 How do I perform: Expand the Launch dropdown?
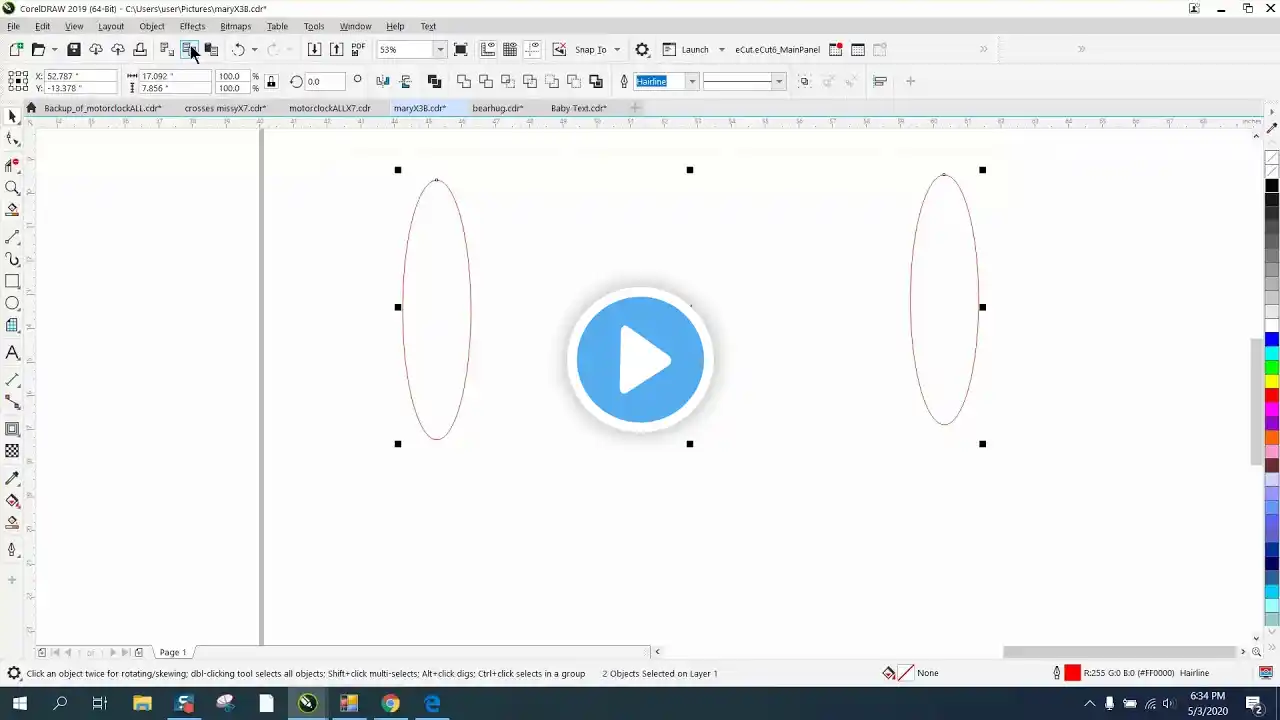(721, 49)
